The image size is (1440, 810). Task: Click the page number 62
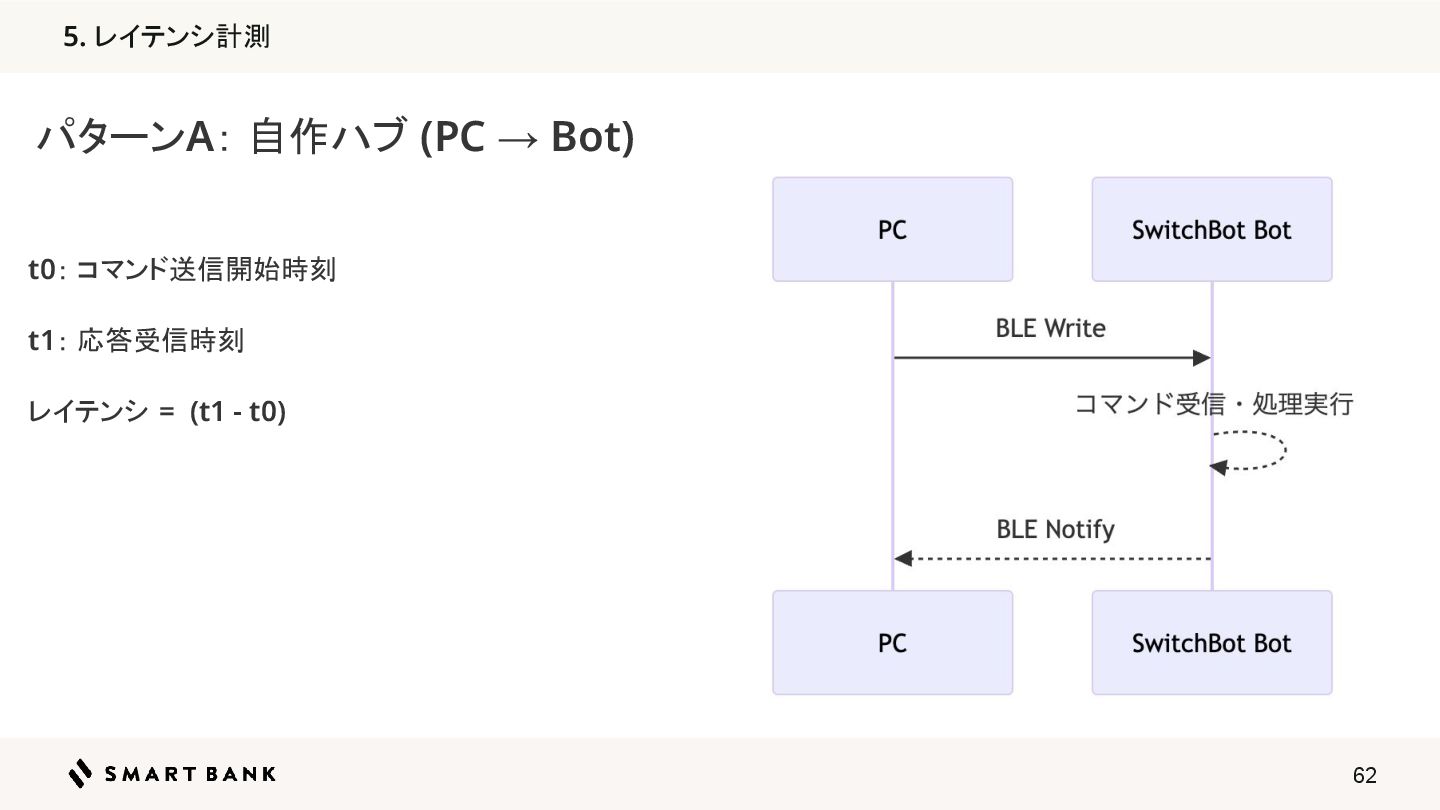tap(1364, 775)
